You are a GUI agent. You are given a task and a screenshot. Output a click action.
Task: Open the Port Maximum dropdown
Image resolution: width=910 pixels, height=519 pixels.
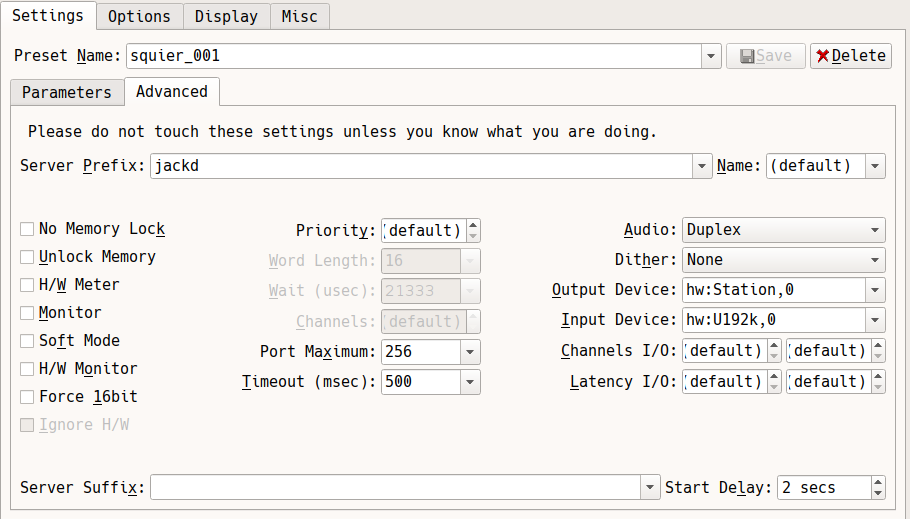pyautogui.click(x=470, y=352)
